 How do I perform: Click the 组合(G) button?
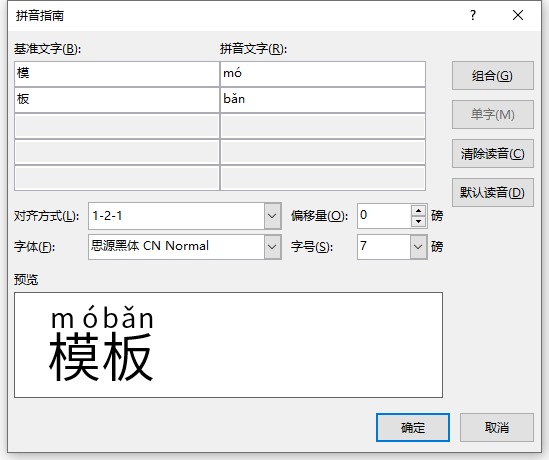(493, 76)
